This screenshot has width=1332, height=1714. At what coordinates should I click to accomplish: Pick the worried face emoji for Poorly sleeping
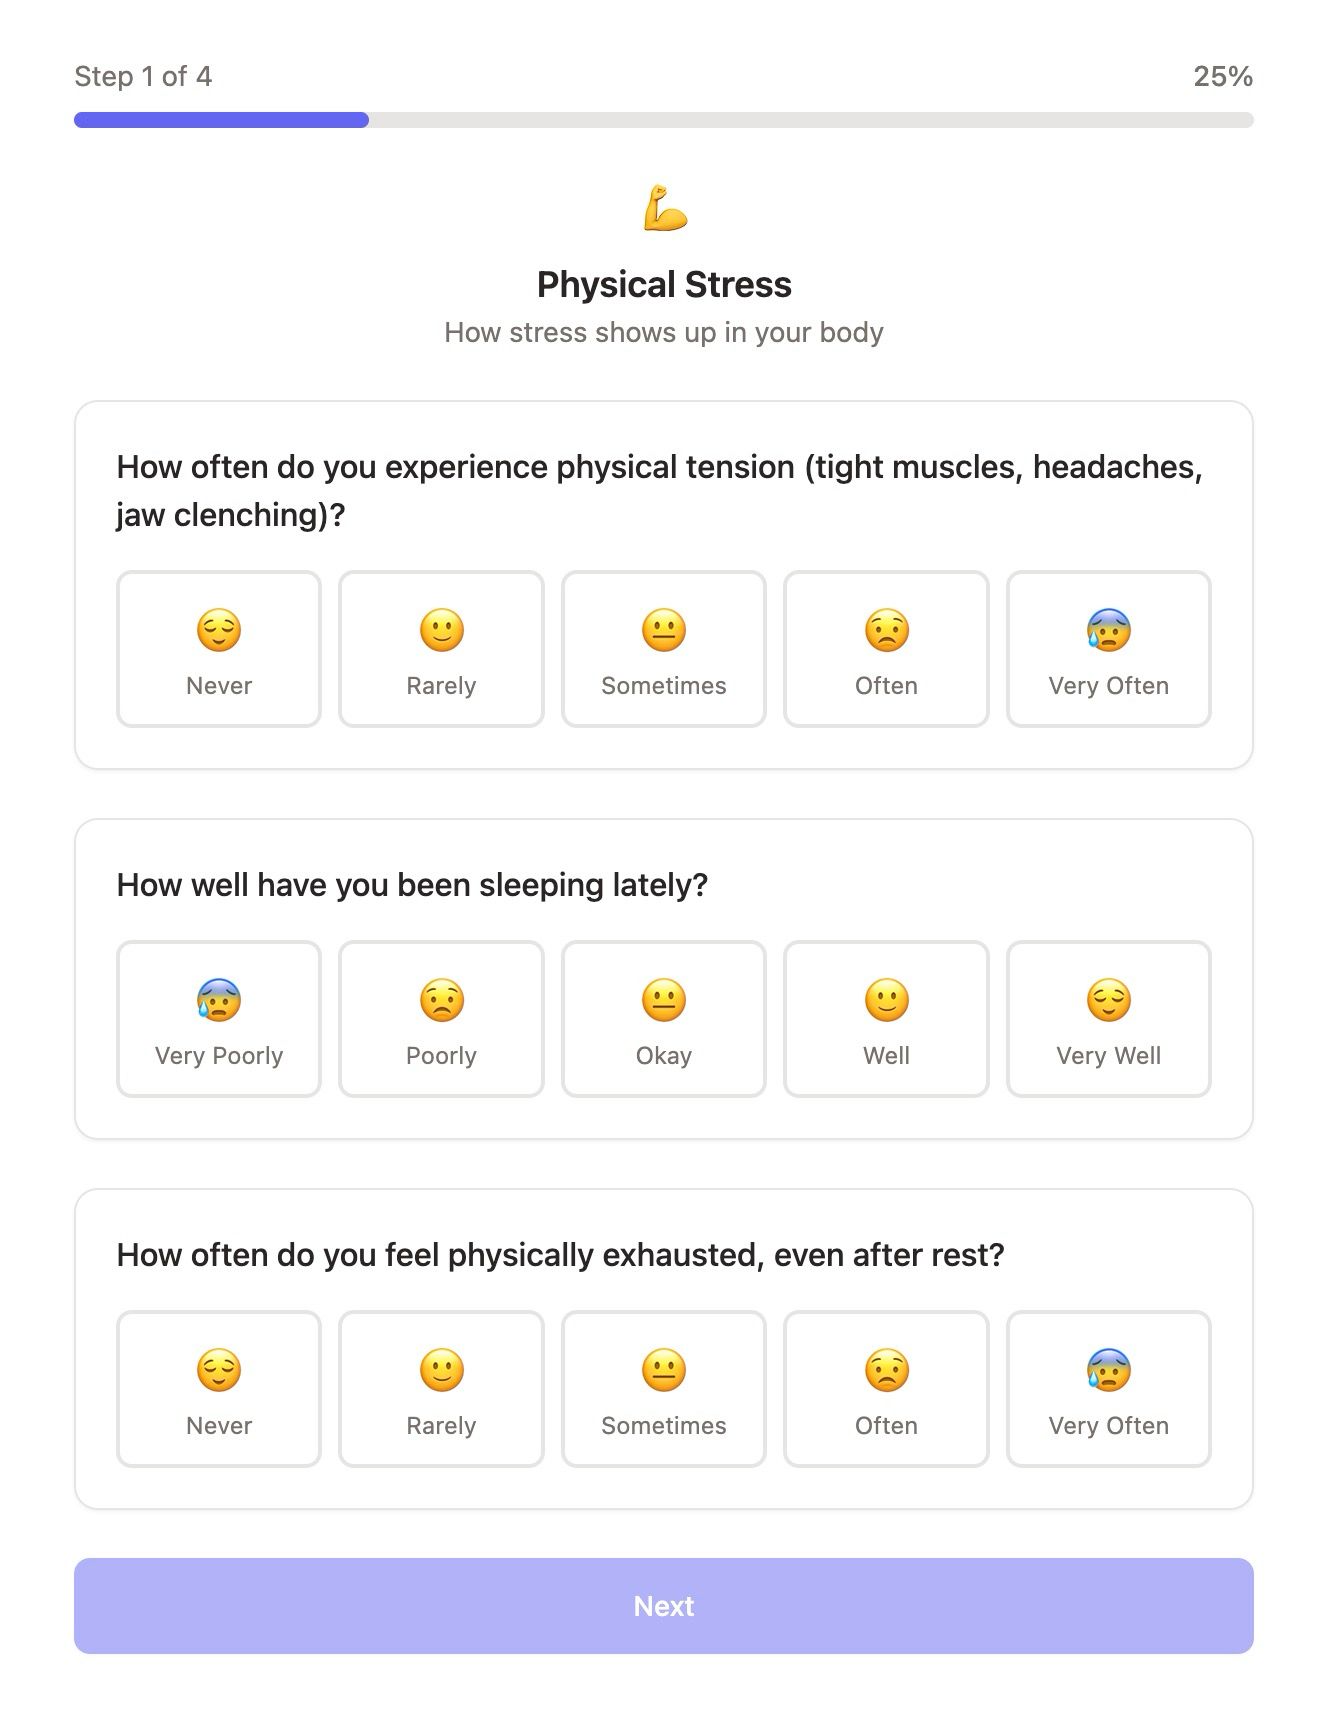coord(441,1001)
